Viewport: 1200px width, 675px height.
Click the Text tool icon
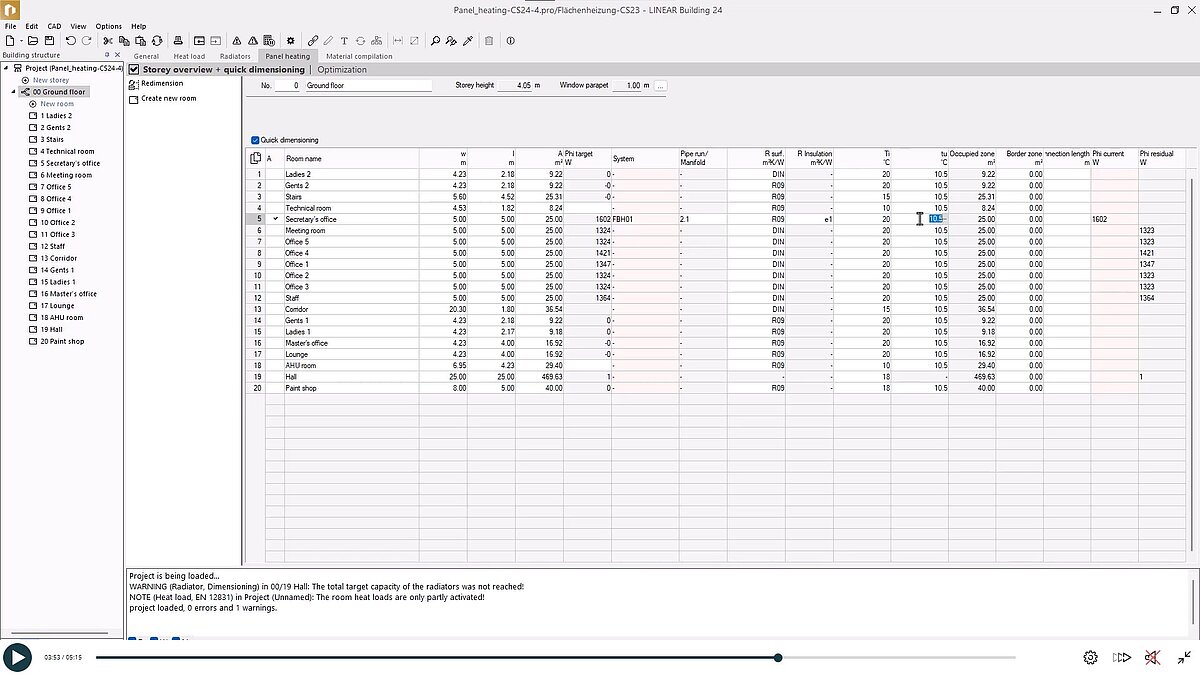(x=345, y=40)
